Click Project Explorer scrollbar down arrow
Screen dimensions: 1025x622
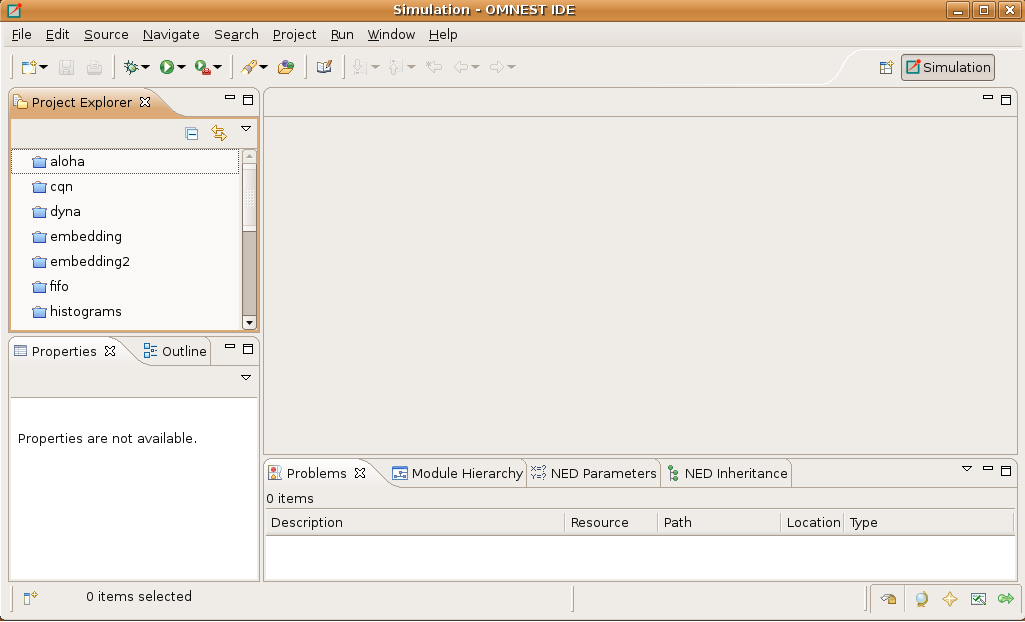[249, 322]
